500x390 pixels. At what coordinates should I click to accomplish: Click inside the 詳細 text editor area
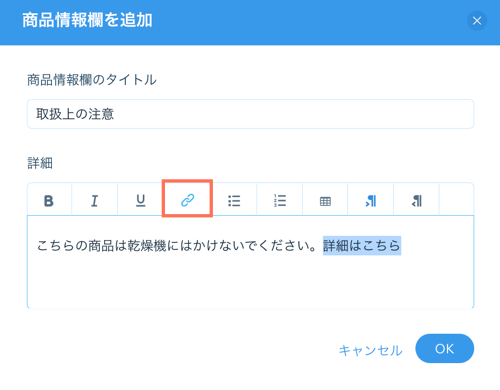(250, 262)
